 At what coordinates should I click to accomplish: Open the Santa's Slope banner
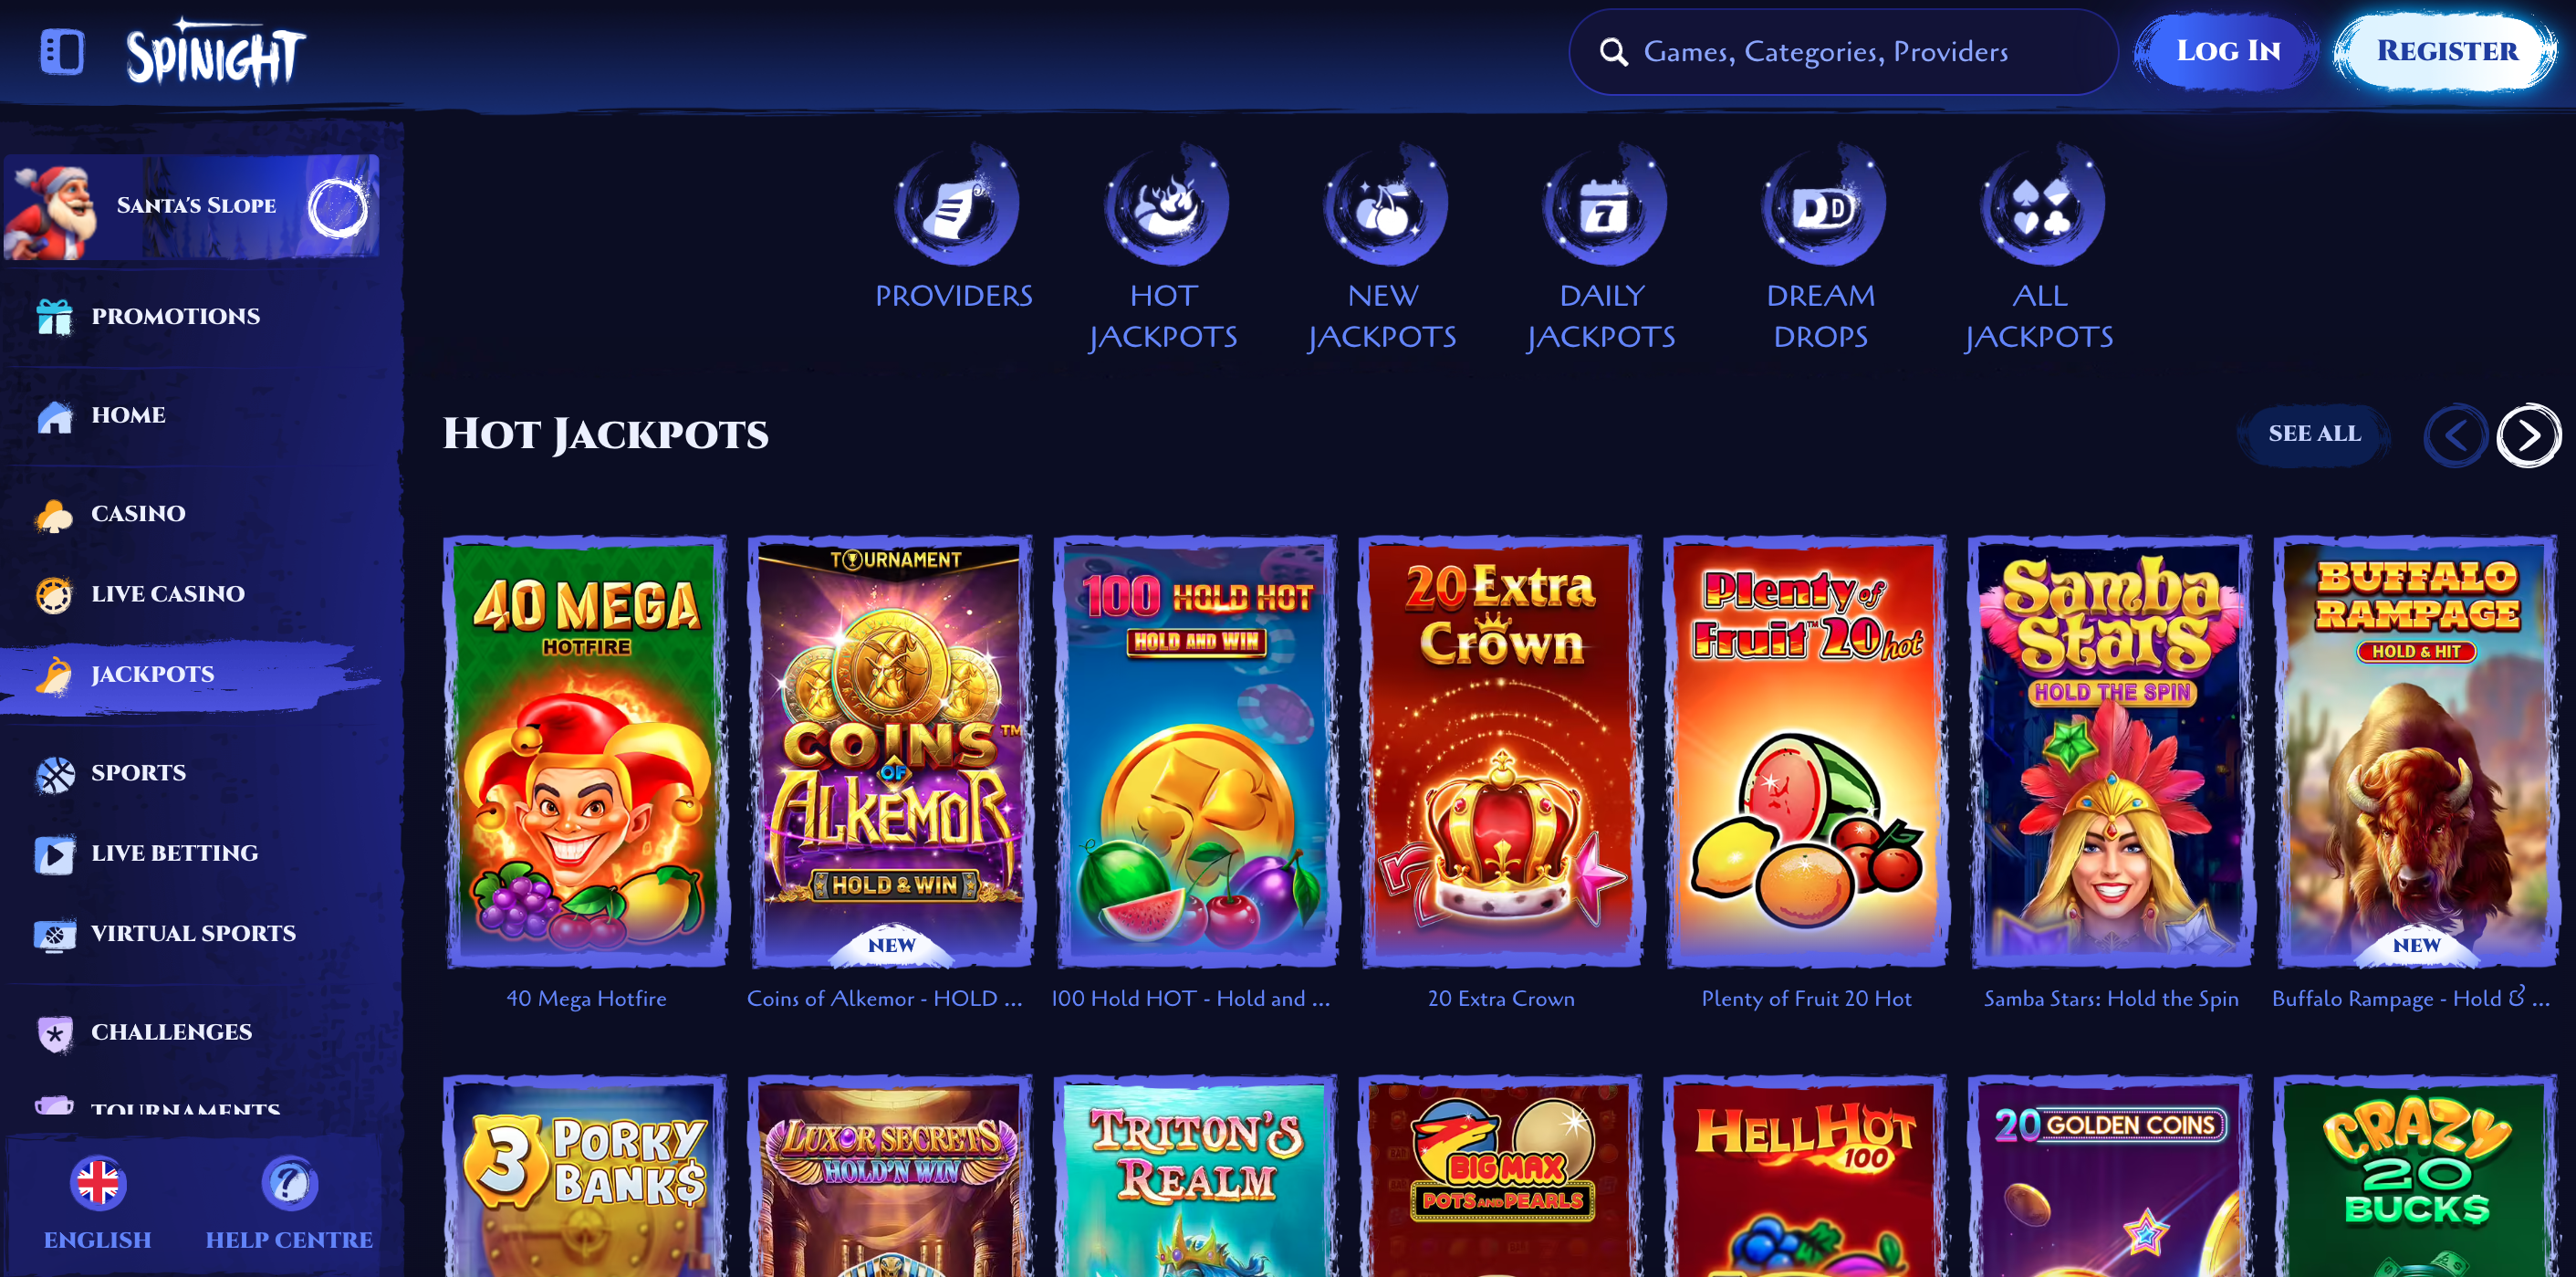coord(192,207)
